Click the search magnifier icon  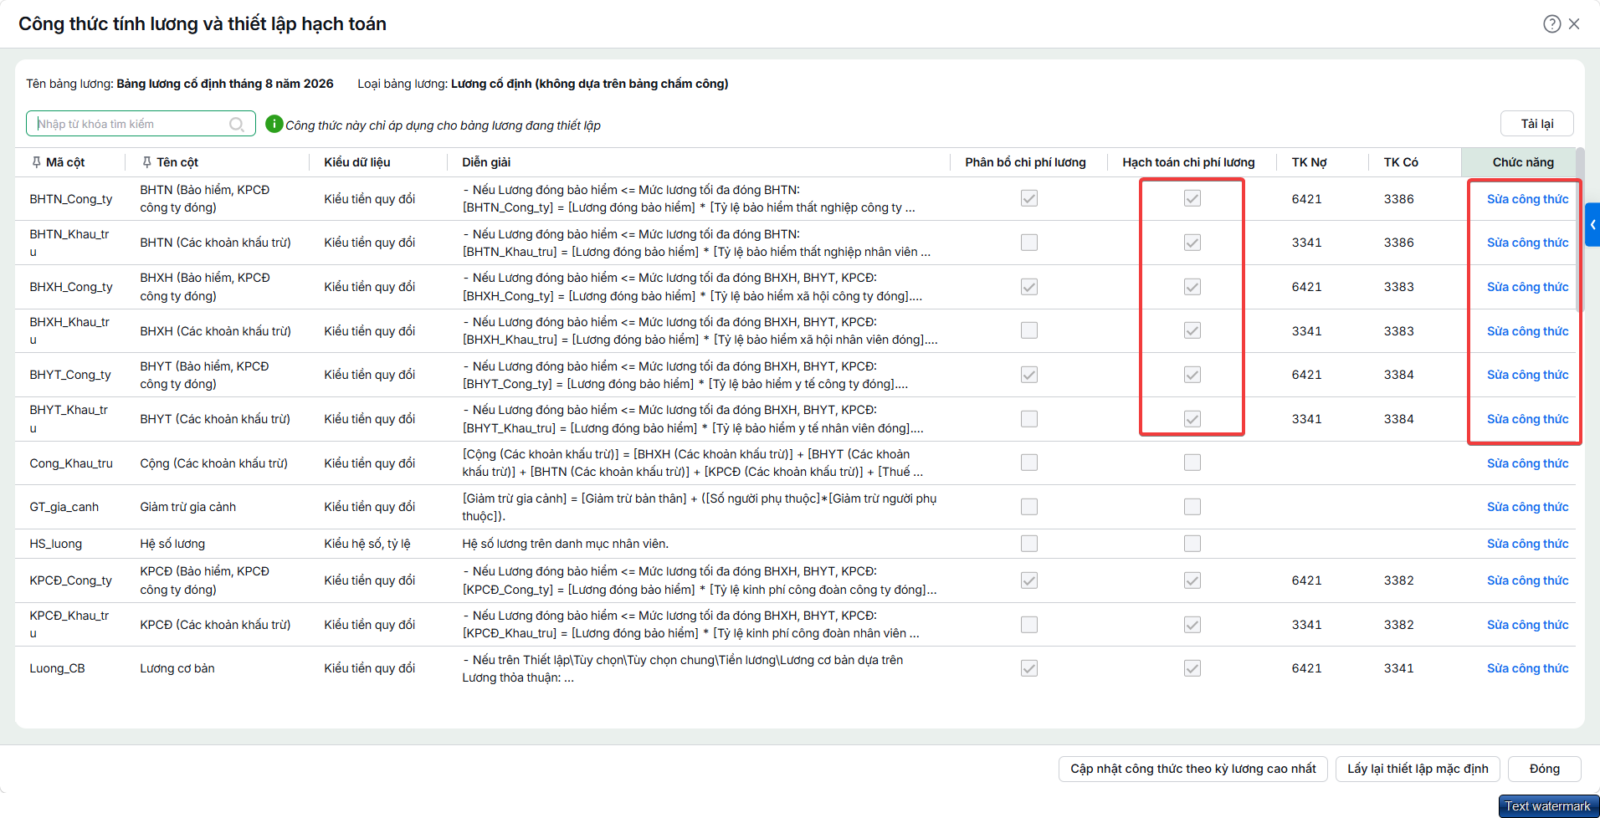(x=237, y=124)
